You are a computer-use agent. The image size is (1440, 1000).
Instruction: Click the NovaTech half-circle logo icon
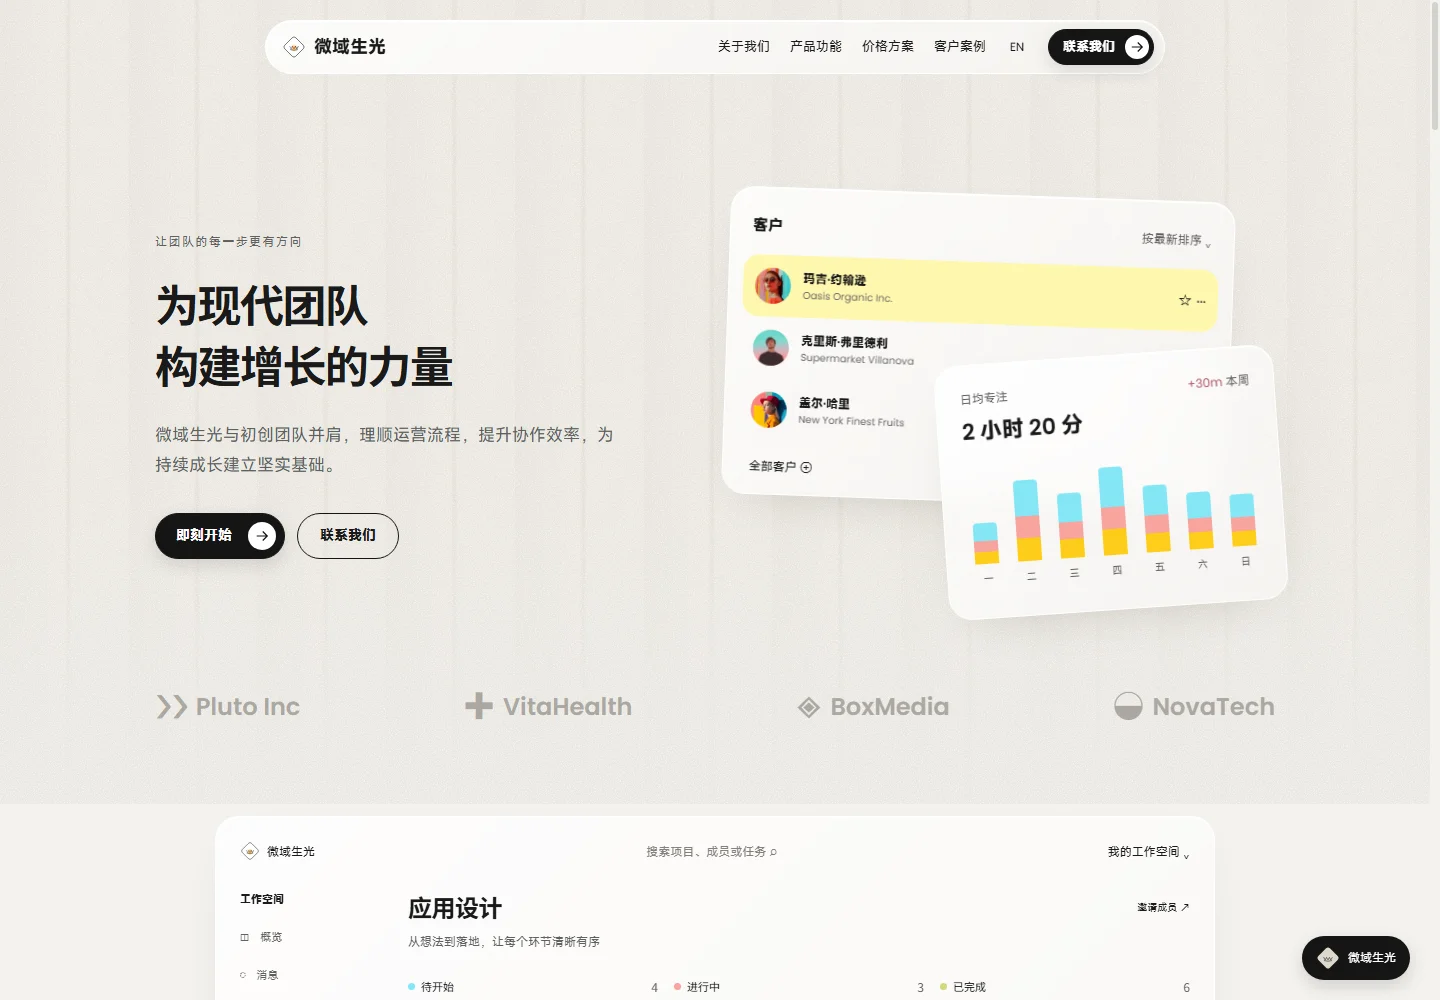(x=1128, y=706)
